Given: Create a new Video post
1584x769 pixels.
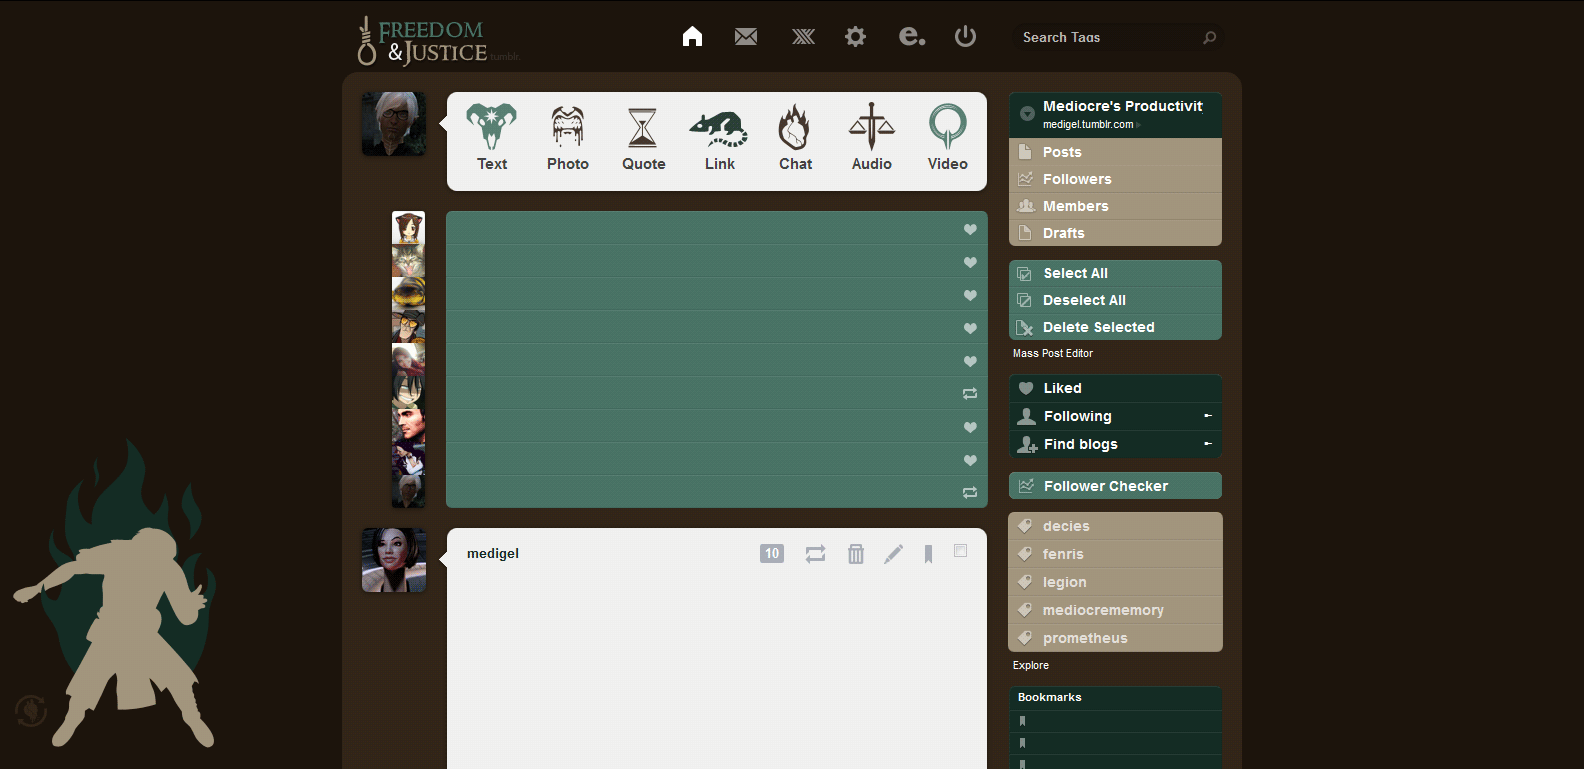Looking at the screenshot, I should tap(947, 138).
